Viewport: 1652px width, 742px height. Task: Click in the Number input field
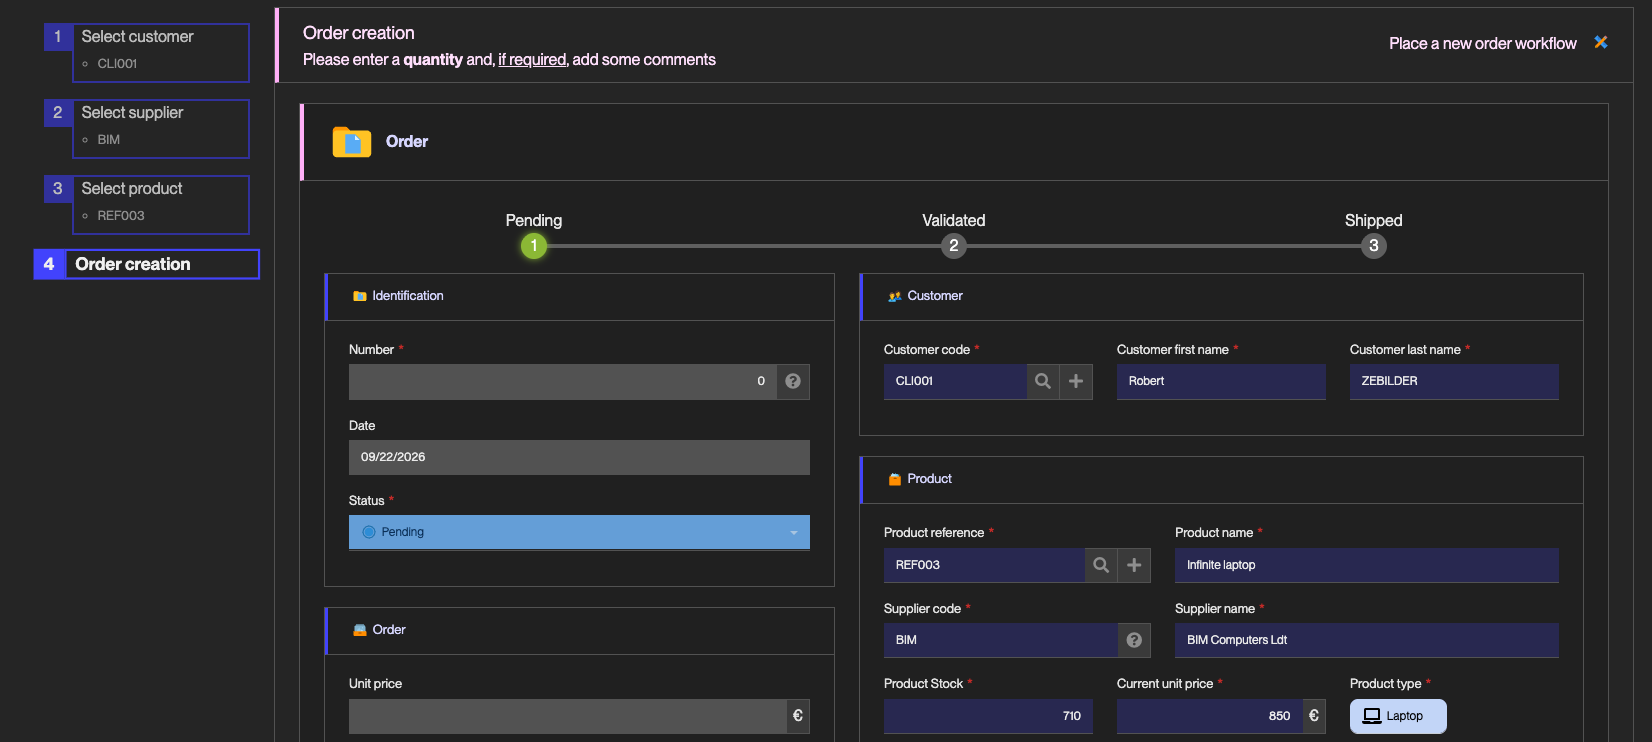pyautogui.click(x=562, y=381)
